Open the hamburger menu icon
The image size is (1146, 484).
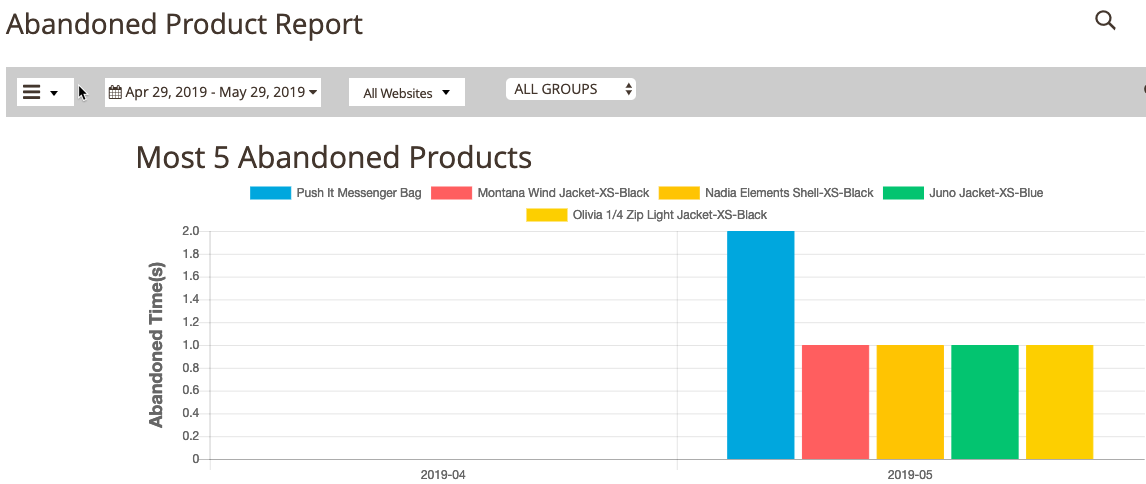click(x=32, y=92)
